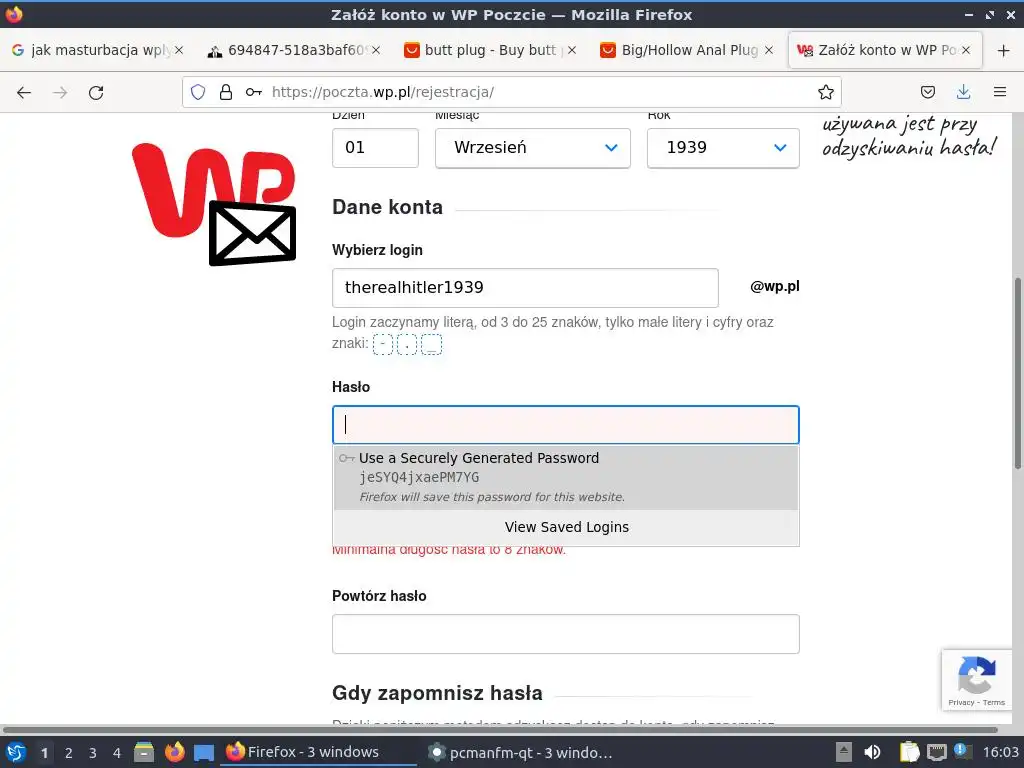1024x768 pixels.
Task: Switch to virtual desktop 4
Action: [117, 753]
